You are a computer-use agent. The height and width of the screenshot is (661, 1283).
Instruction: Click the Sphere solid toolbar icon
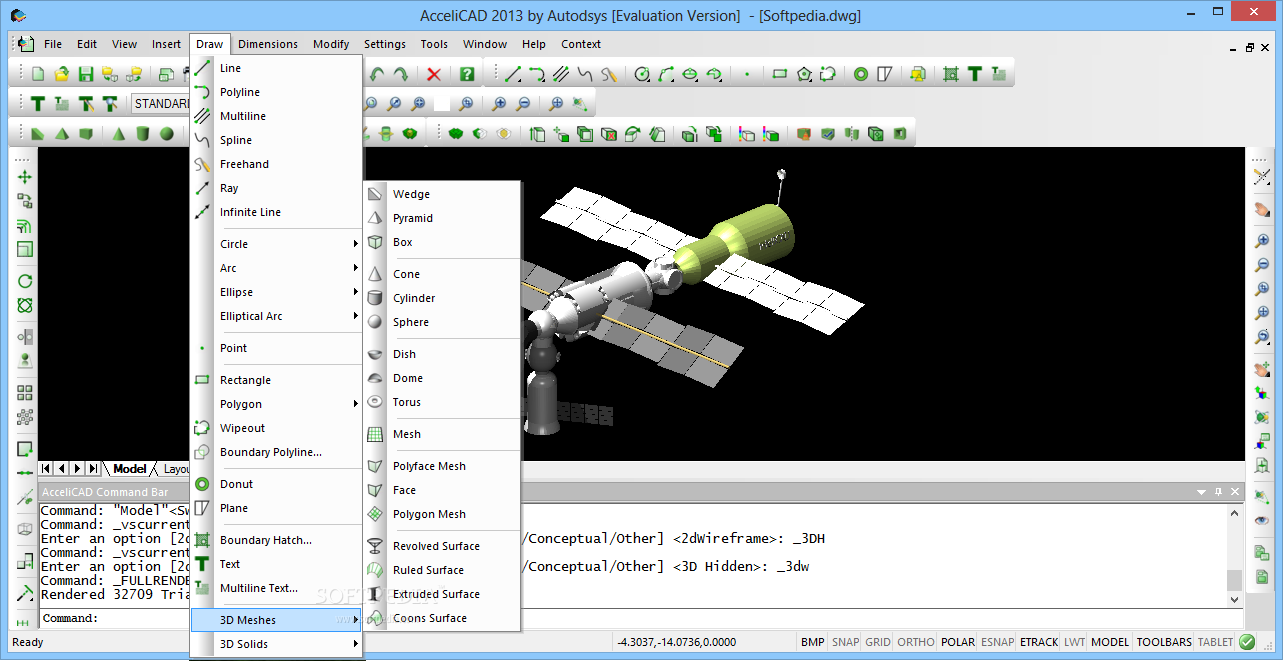click(x=167, y=133)
